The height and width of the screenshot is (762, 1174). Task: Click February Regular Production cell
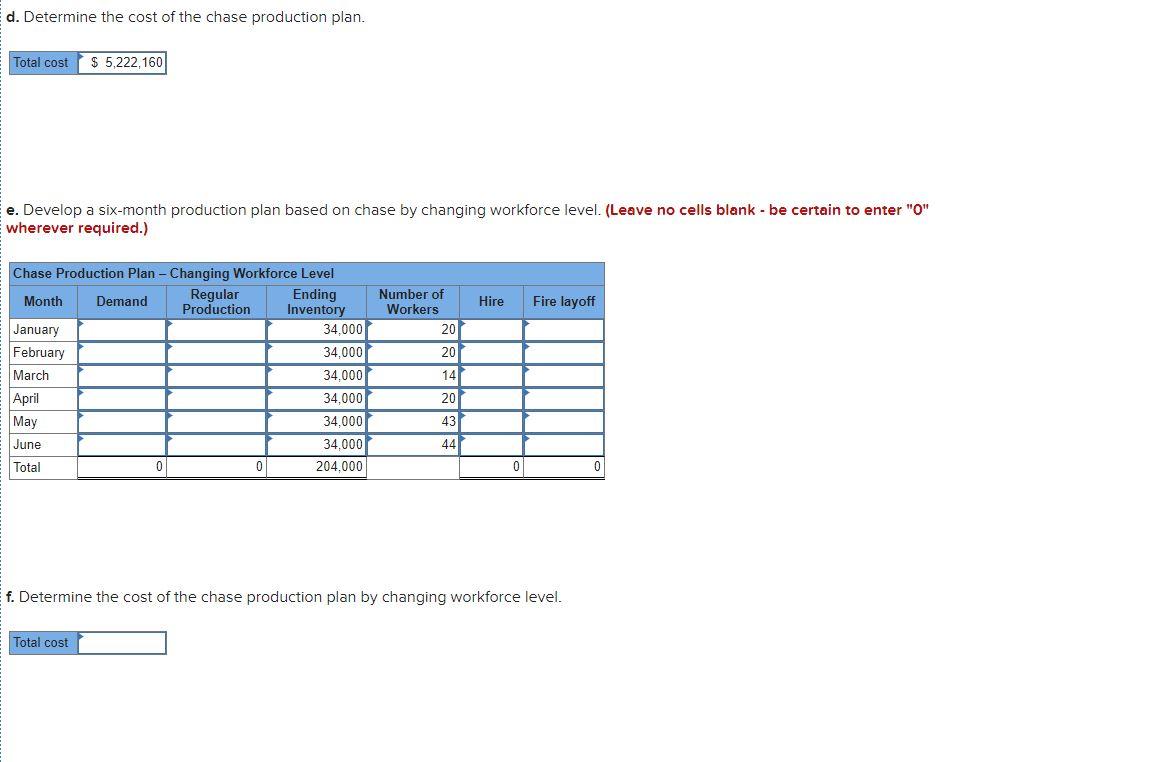pos(216,353)
